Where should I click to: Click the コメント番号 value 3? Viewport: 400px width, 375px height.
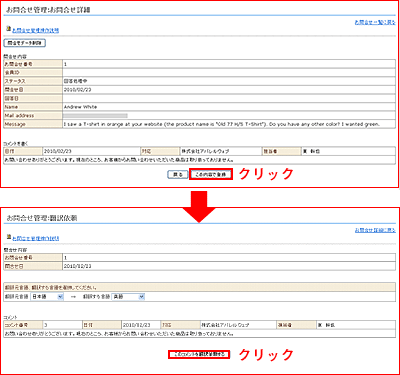tap(46, 325)
